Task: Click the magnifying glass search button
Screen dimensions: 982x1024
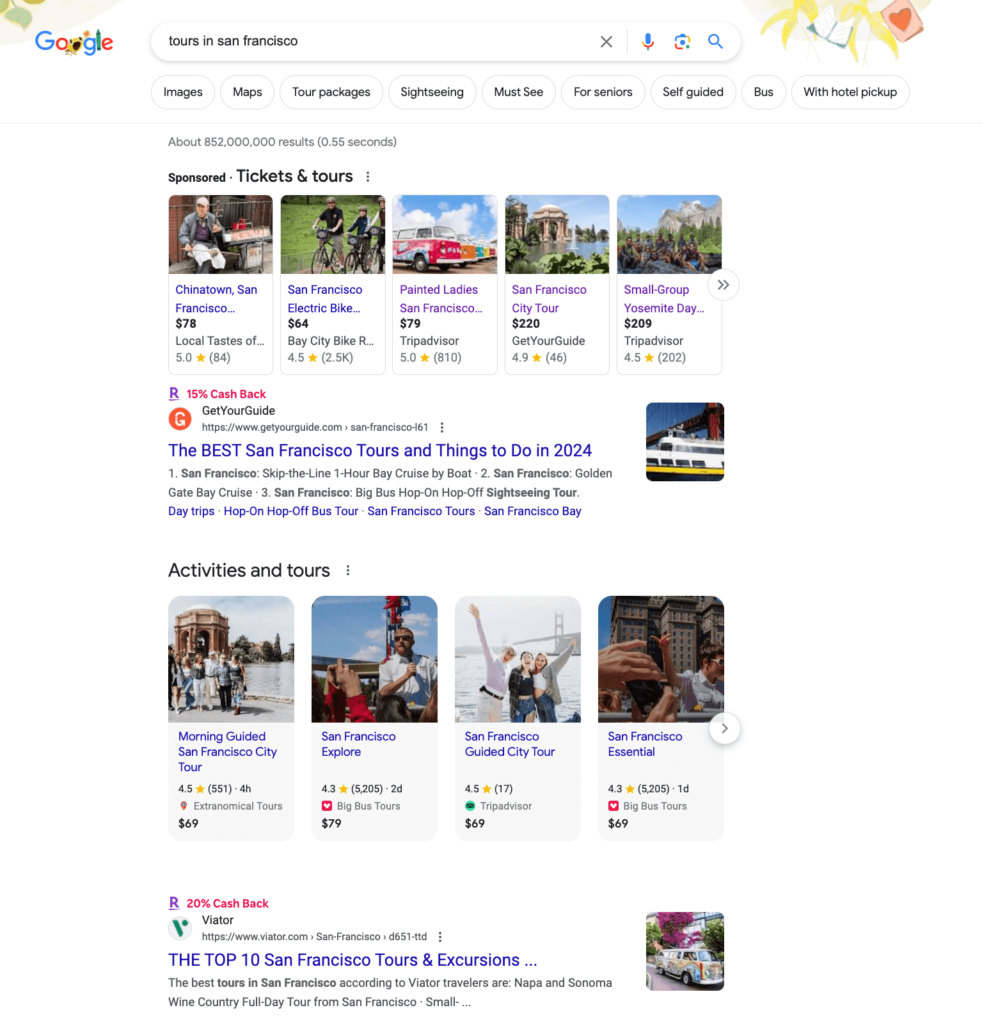Action: coord(715,42)
